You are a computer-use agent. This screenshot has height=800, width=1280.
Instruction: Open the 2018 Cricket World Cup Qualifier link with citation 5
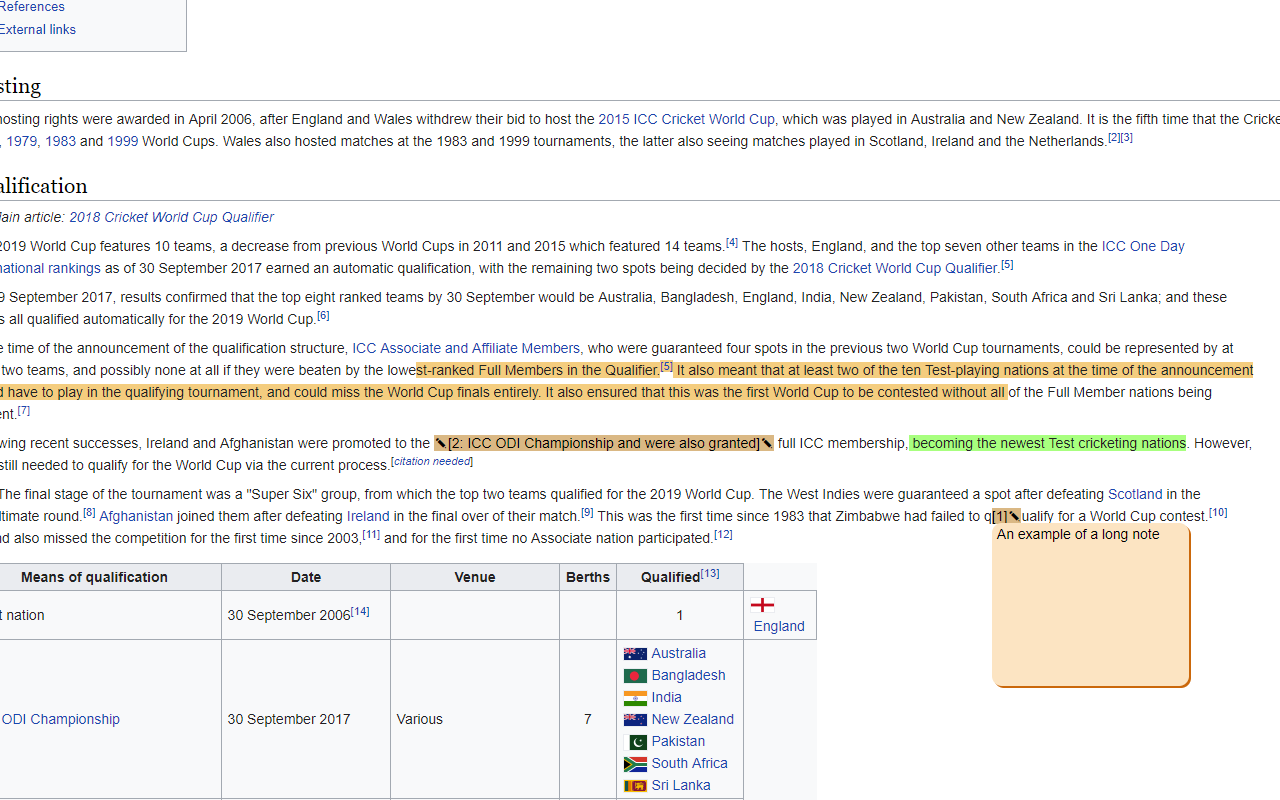pos(896,268)
